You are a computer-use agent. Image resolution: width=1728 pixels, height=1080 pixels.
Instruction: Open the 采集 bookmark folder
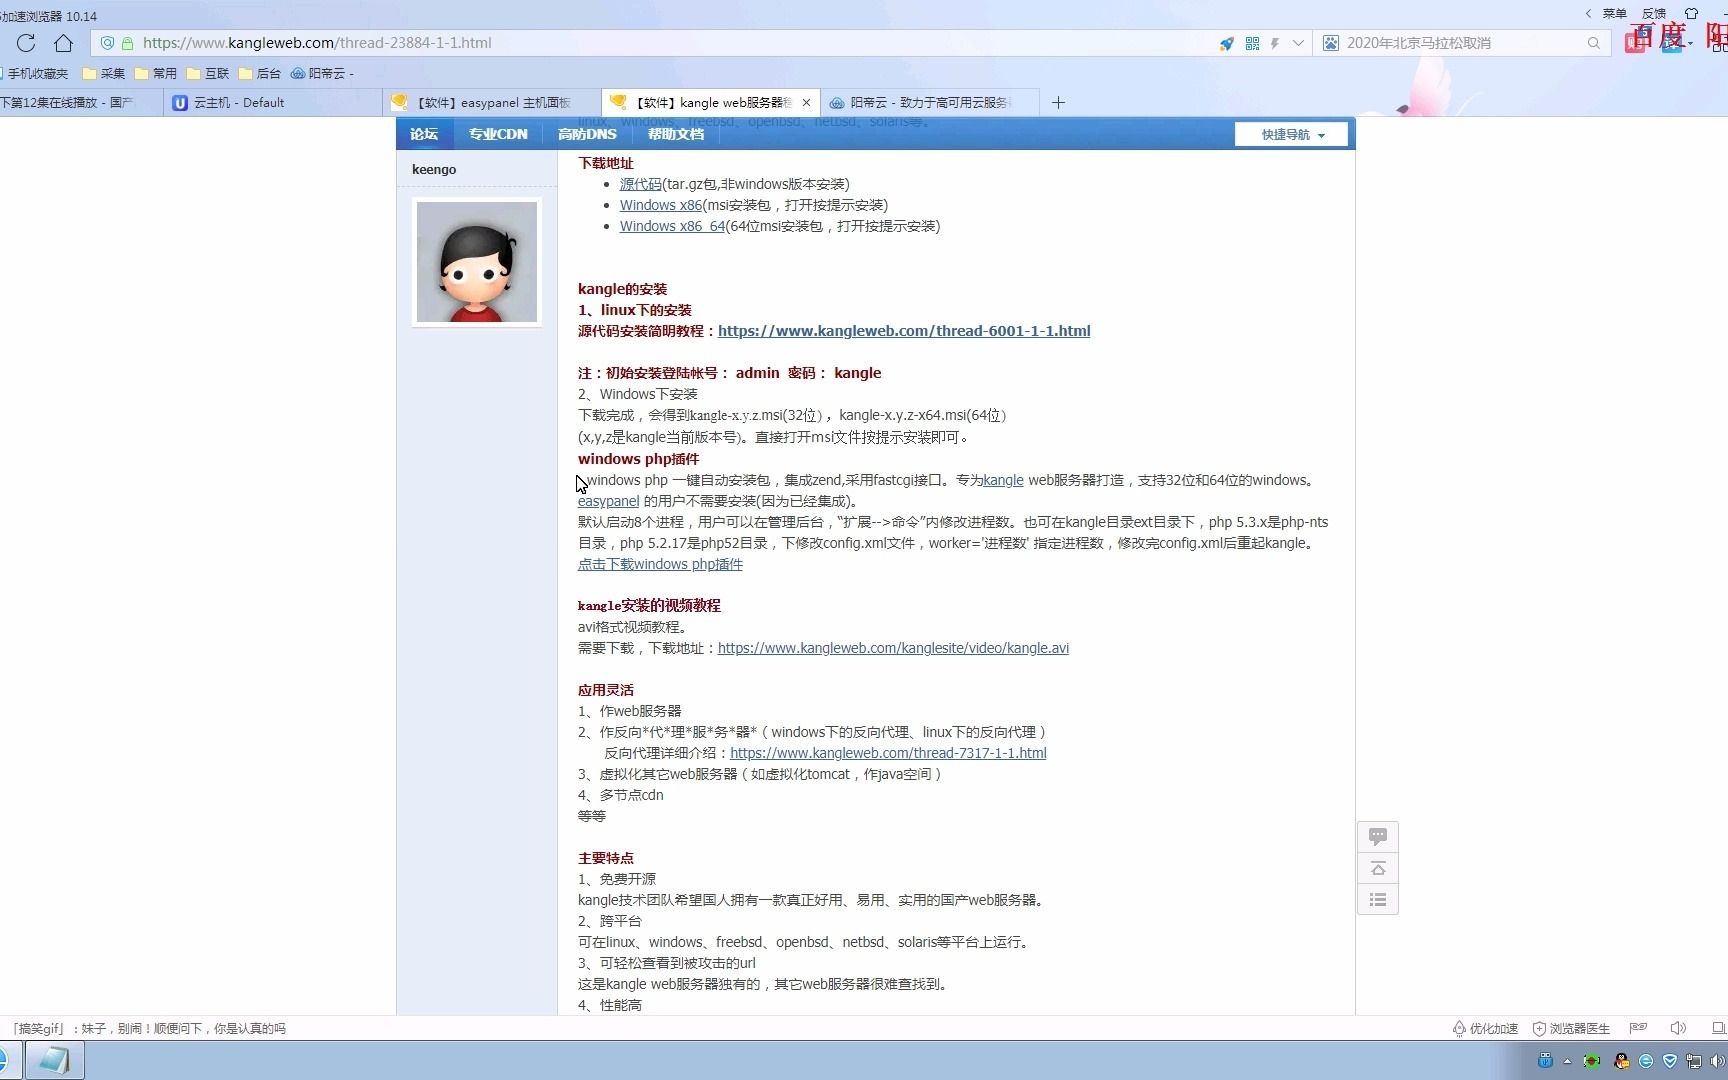(104, 73)
